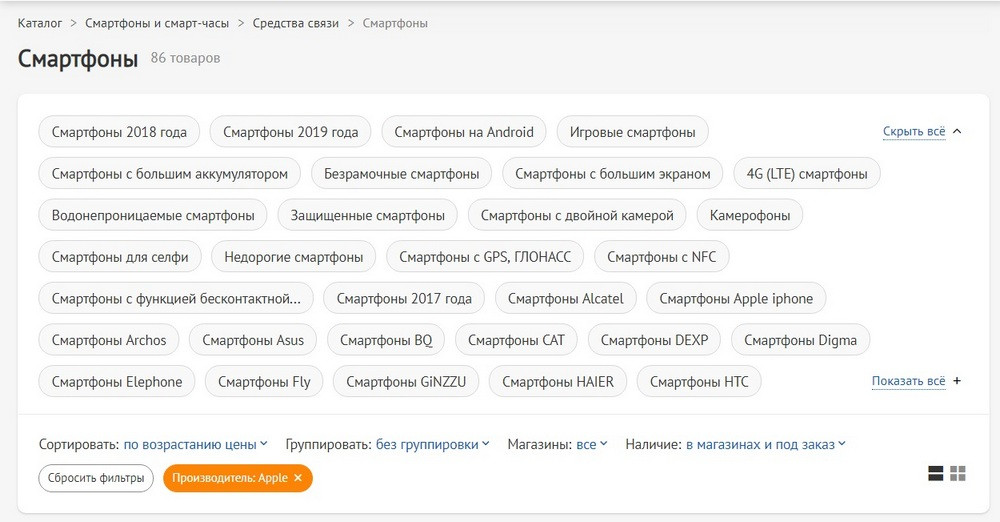Screen dimensions: 1000x522
Task: Choose 'Игровые смартфоны' tag
Action: click(x=632, y=132)
